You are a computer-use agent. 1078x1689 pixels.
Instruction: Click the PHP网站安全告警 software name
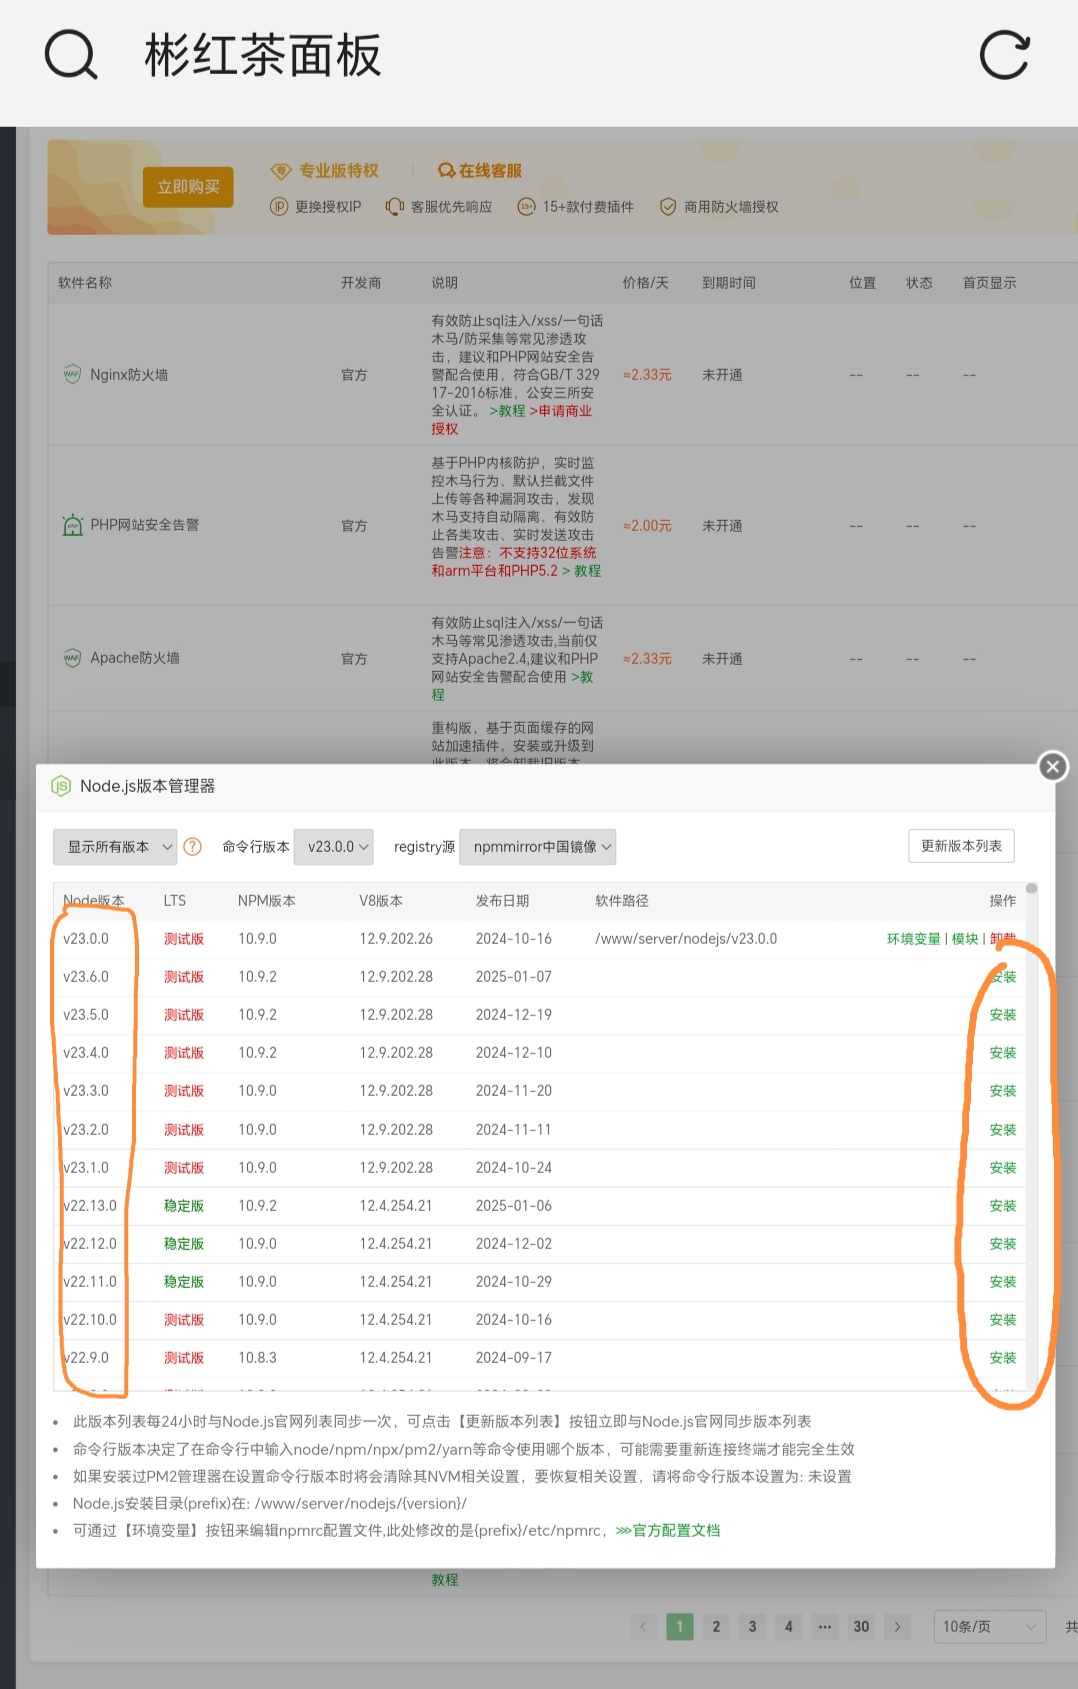145,525
